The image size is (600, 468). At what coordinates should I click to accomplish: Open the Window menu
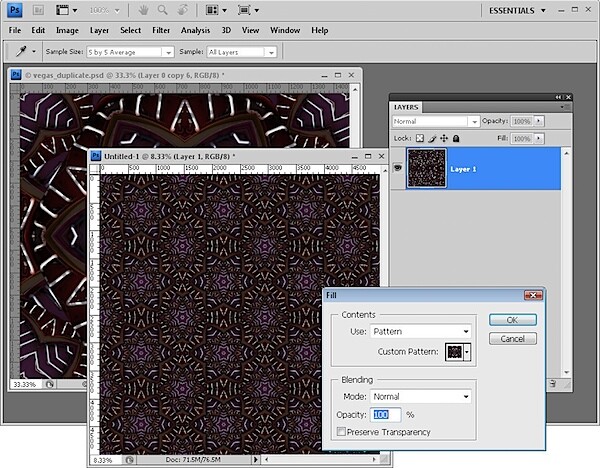285,30
